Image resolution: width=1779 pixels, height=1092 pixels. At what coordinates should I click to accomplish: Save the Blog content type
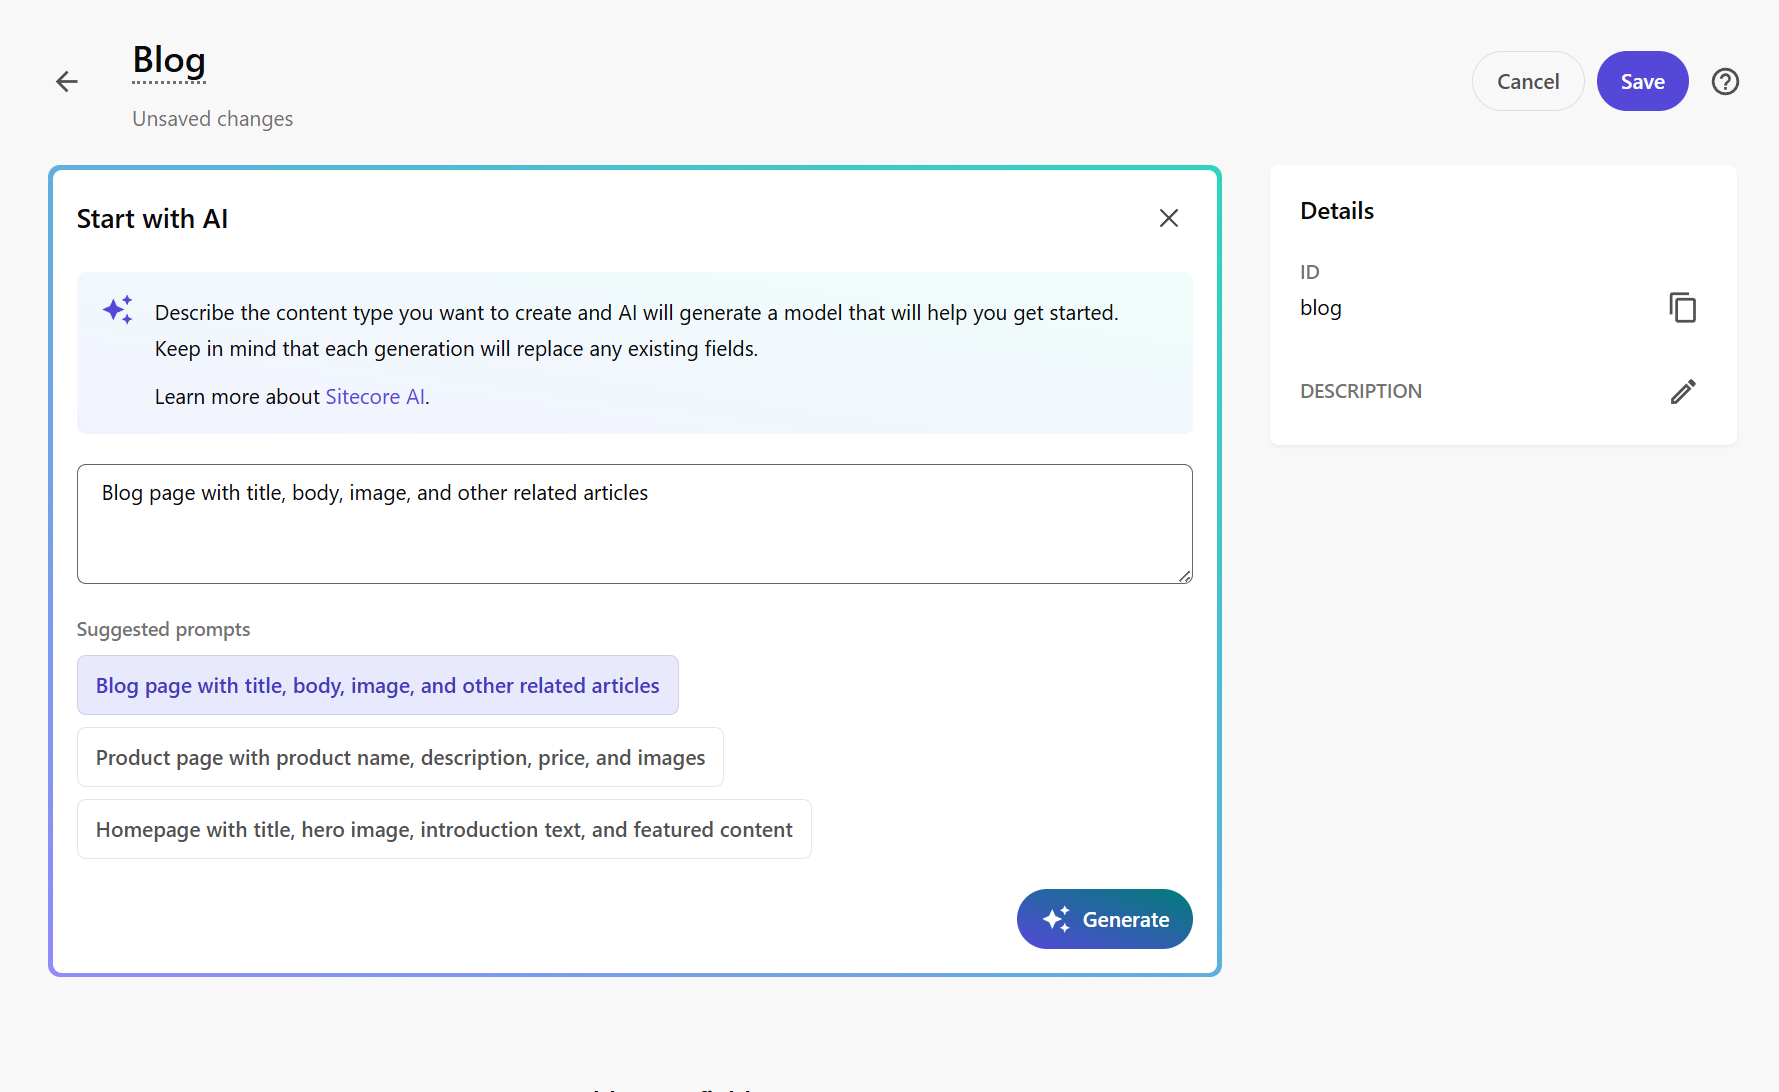[1642, 81]
